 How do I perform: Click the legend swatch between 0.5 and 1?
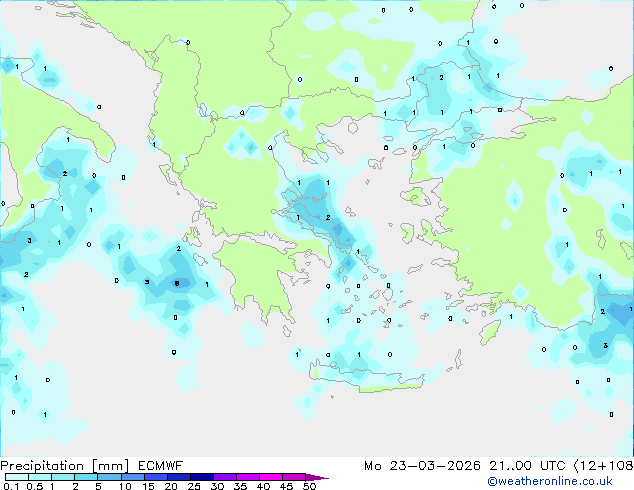[x=40, y=477]
